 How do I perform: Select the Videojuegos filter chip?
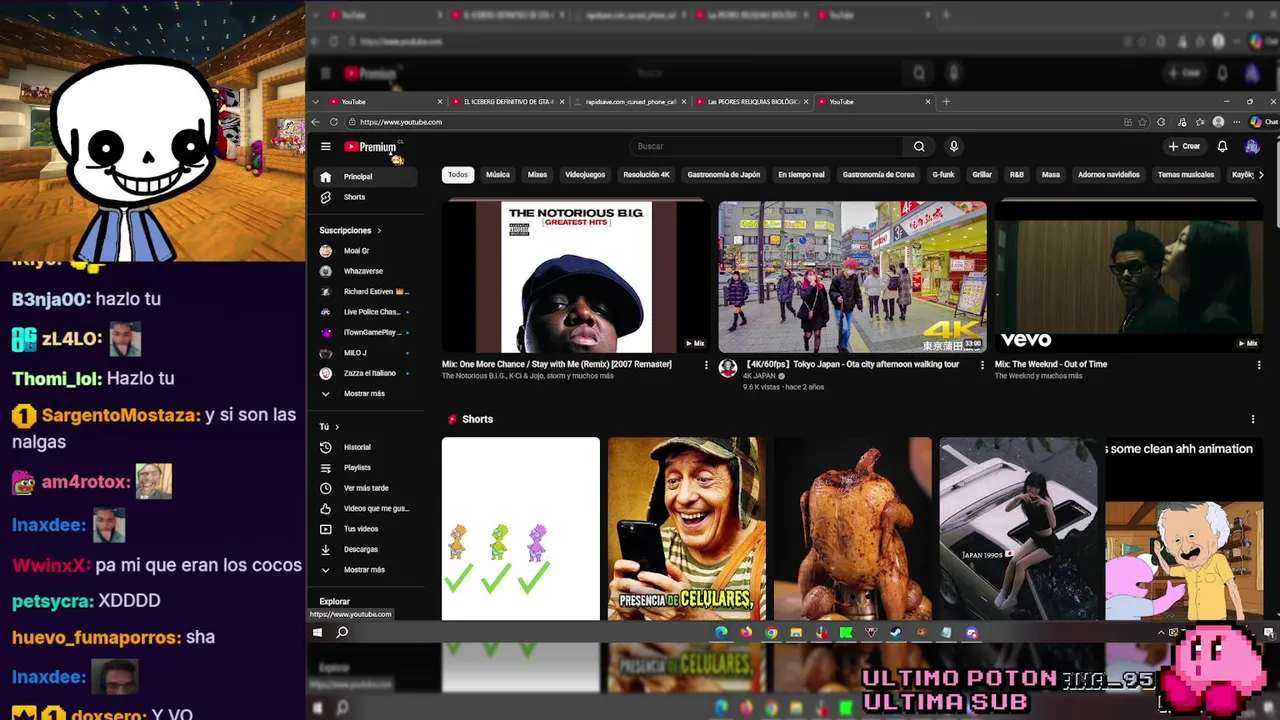pyautogui.click(x=585, y=175)
